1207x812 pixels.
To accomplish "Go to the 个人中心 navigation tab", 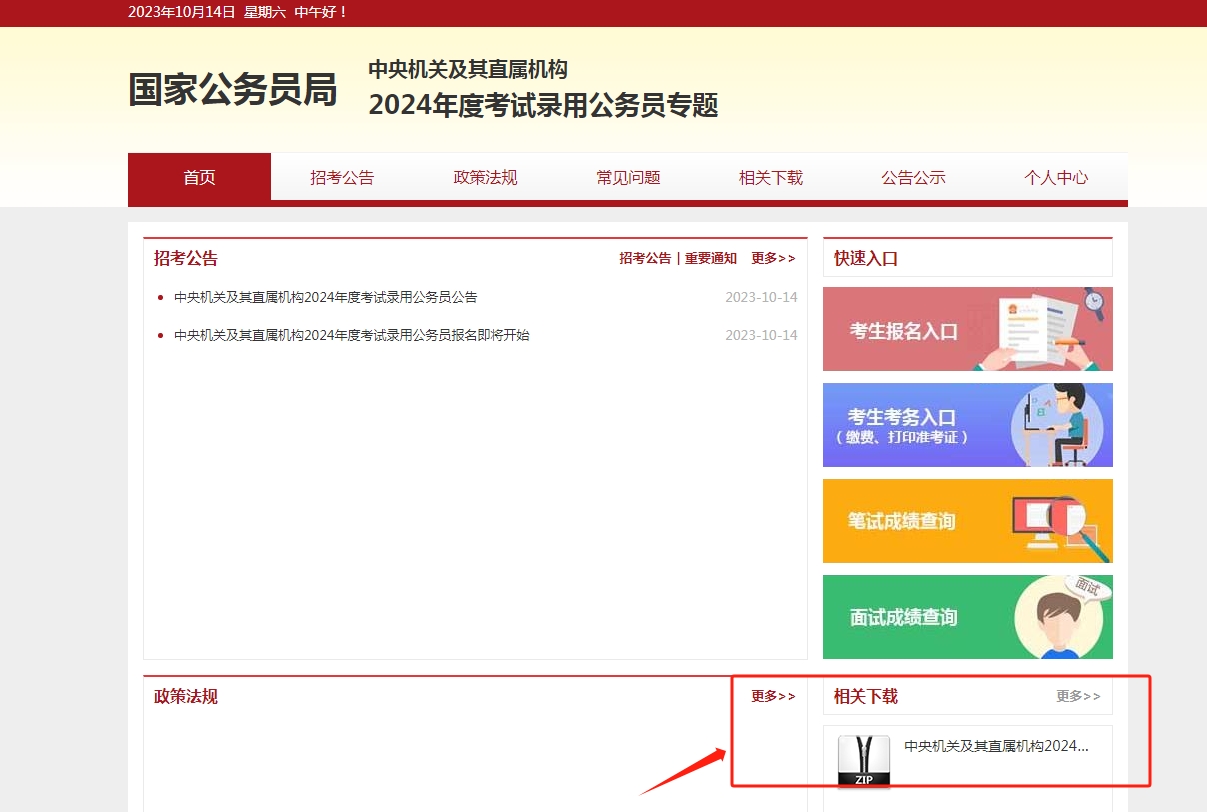I will click(1056, 178).
